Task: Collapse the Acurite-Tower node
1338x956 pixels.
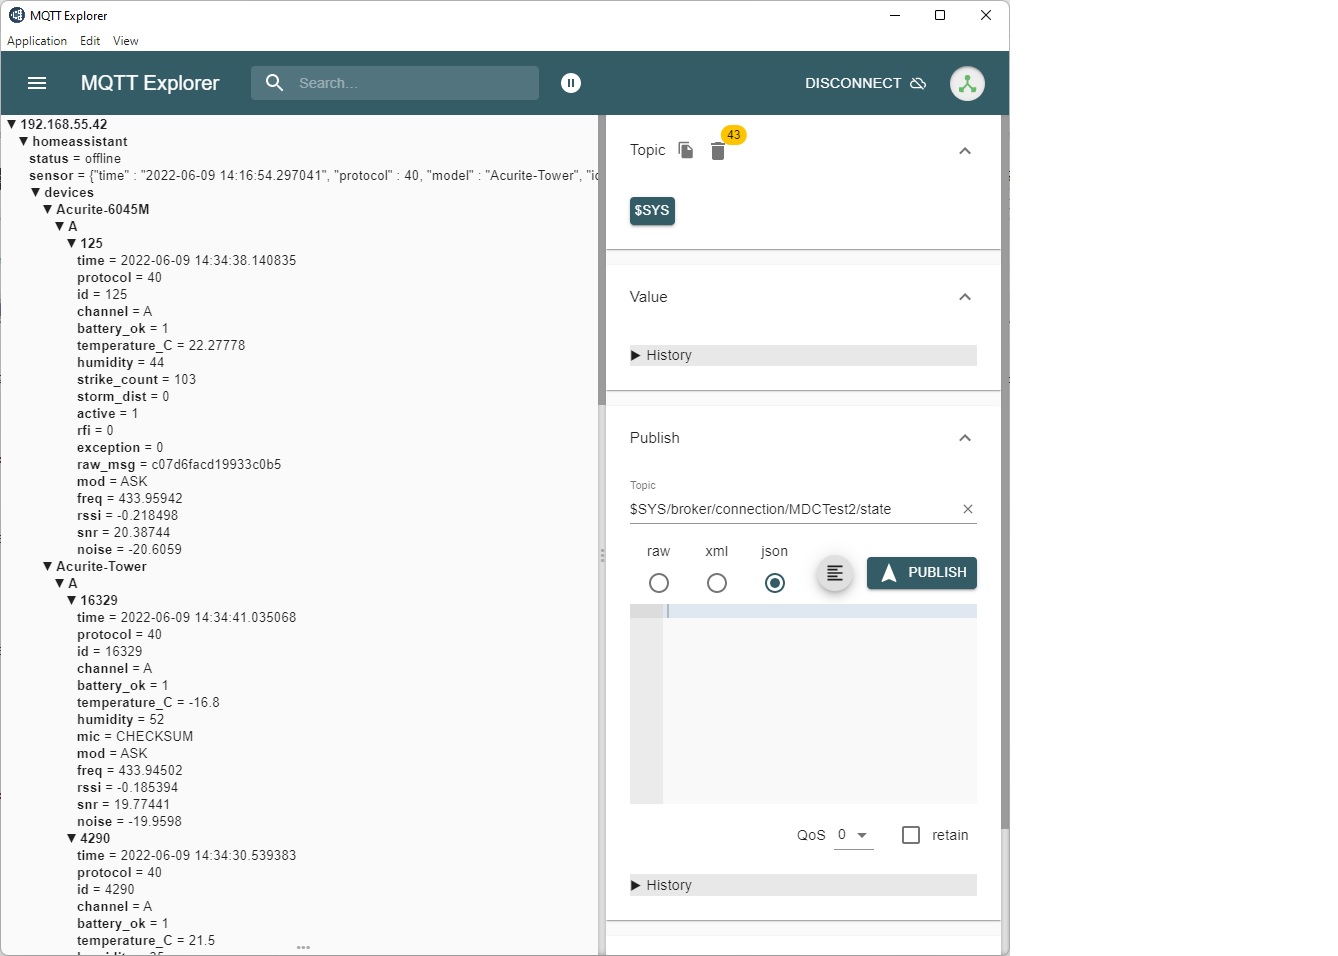Action: 48,566
